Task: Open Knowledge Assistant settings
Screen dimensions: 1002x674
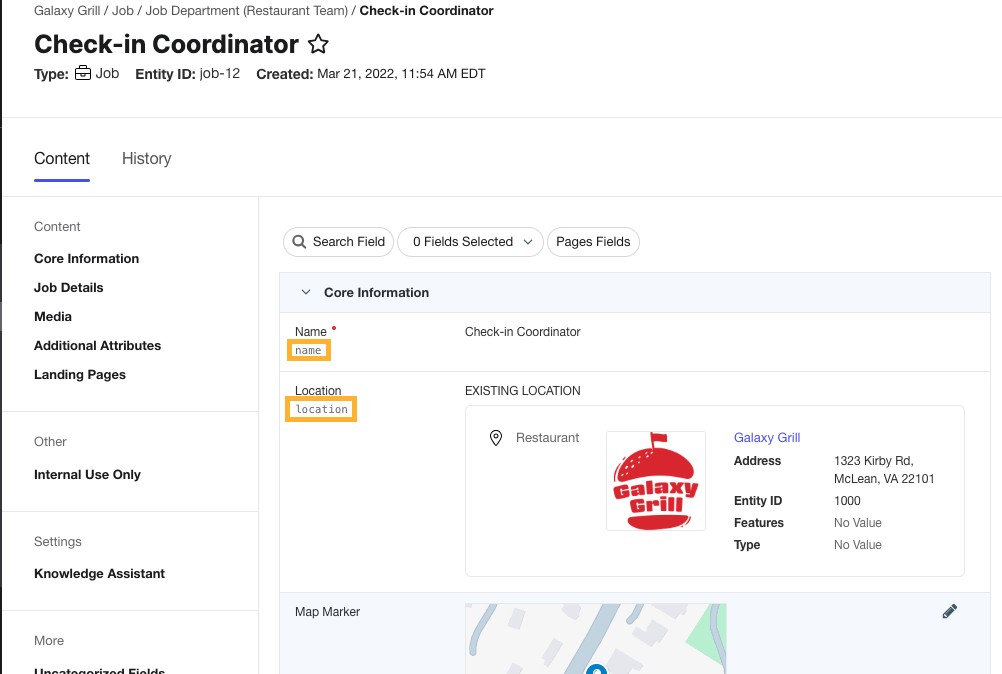Action: click(x=99, y=573)
